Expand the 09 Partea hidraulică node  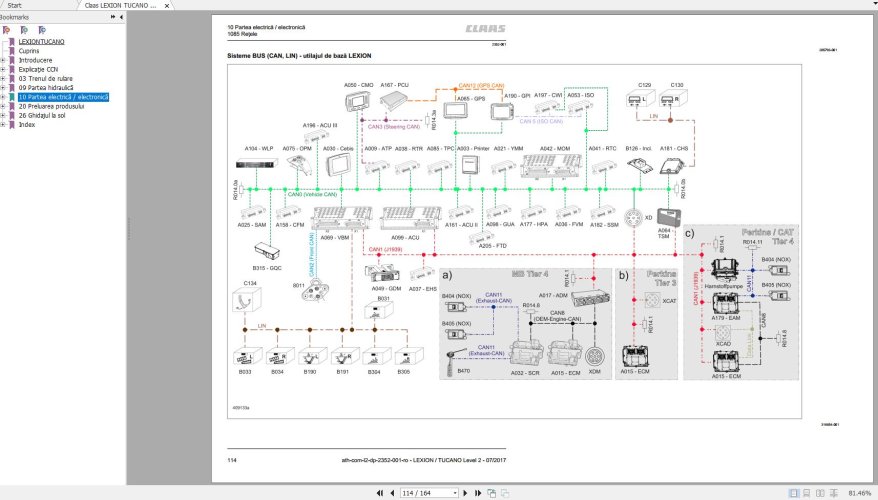[x=3, y=88]
